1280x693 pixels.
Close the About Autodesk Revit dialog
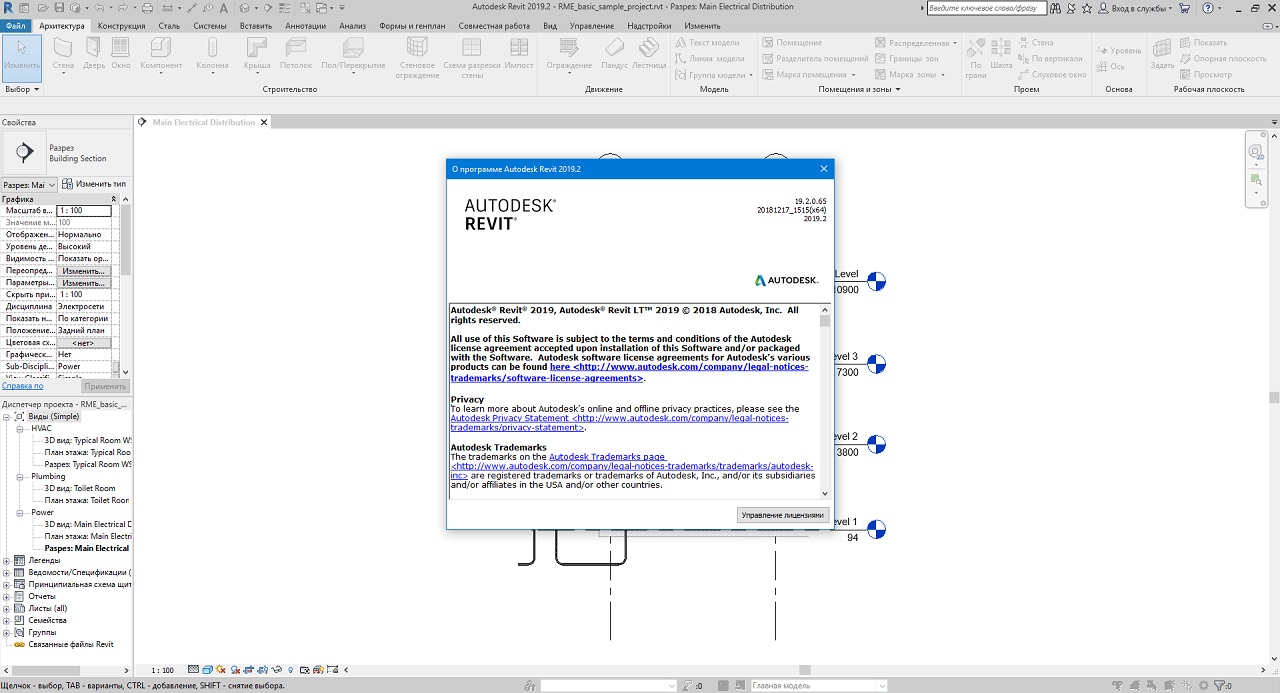pos(823,169)
